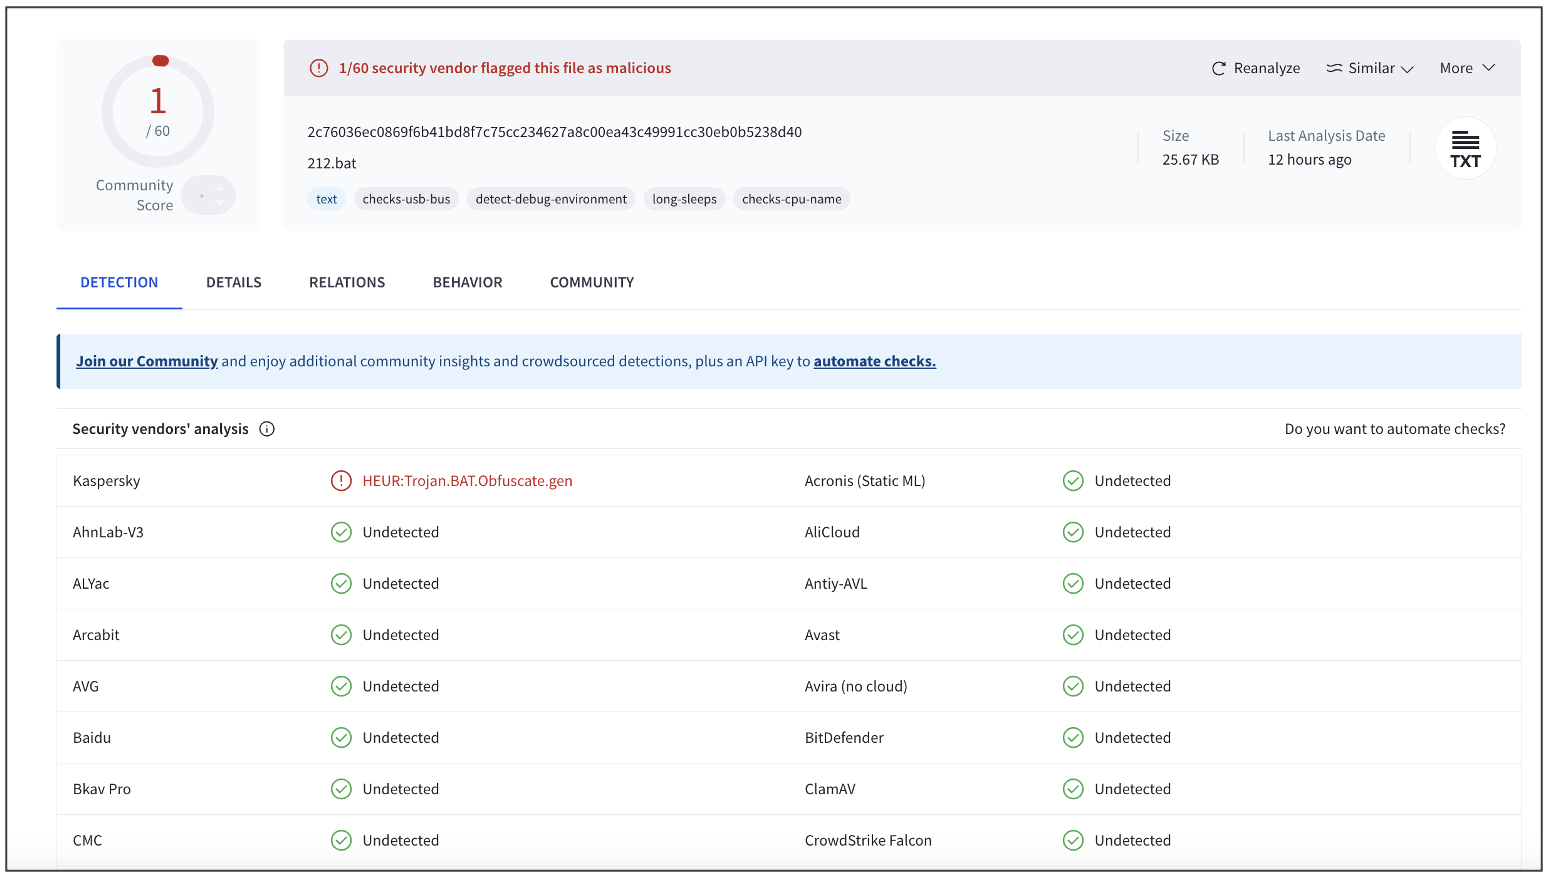Screen dimensions: 1546x876
Task: Select the detect-debug-environment tag
Action: [x=551, y=199]
